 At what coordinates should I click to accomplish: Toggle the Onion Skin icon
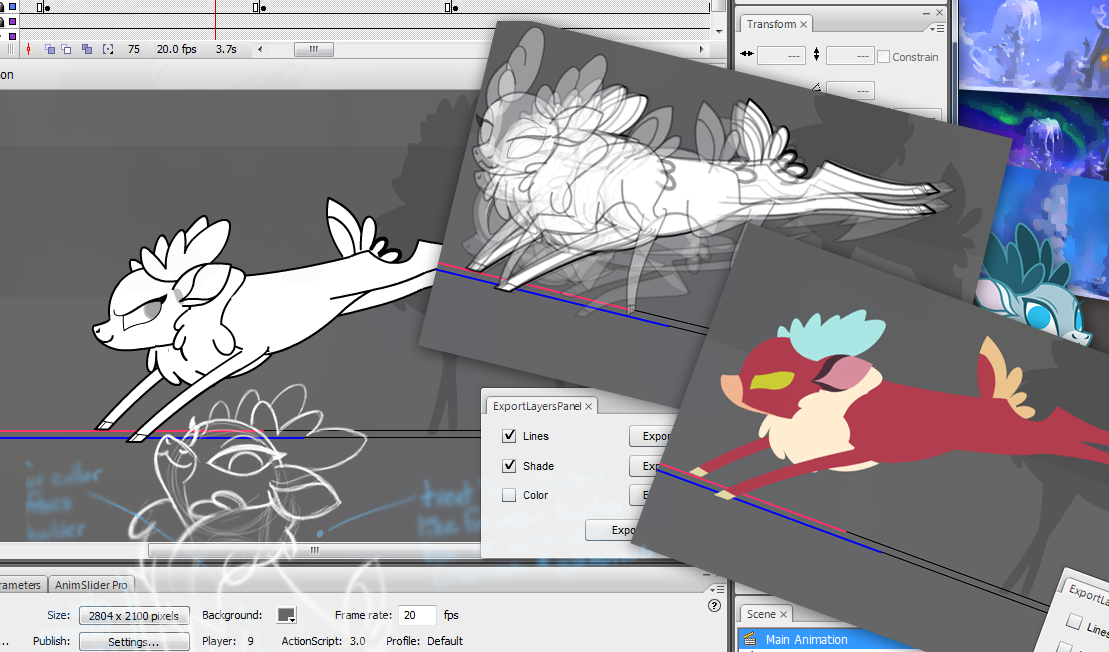tap(50, 49)
